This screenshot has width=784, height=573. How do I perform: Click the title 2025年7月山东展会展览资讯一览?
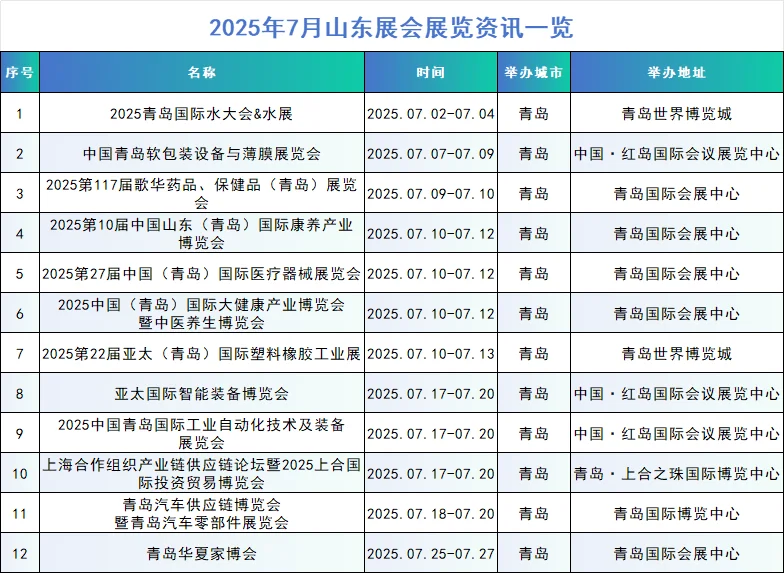[391, 28]
